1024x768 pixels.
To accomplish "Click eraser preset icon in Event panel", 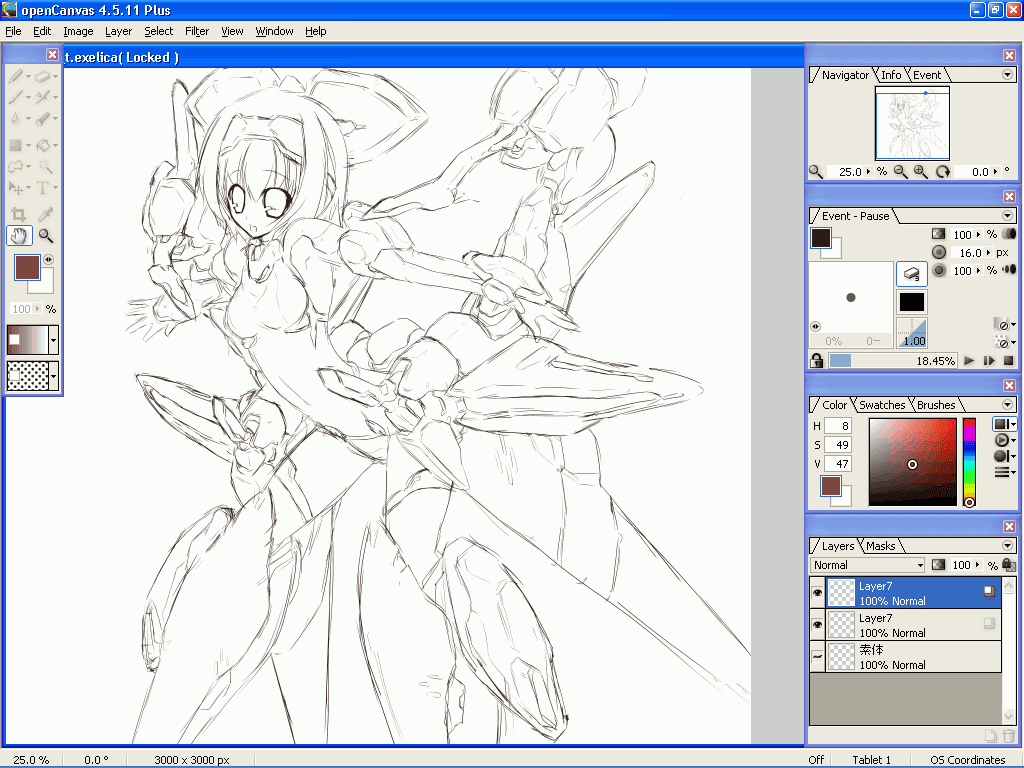I will click(x=912, y=274).
